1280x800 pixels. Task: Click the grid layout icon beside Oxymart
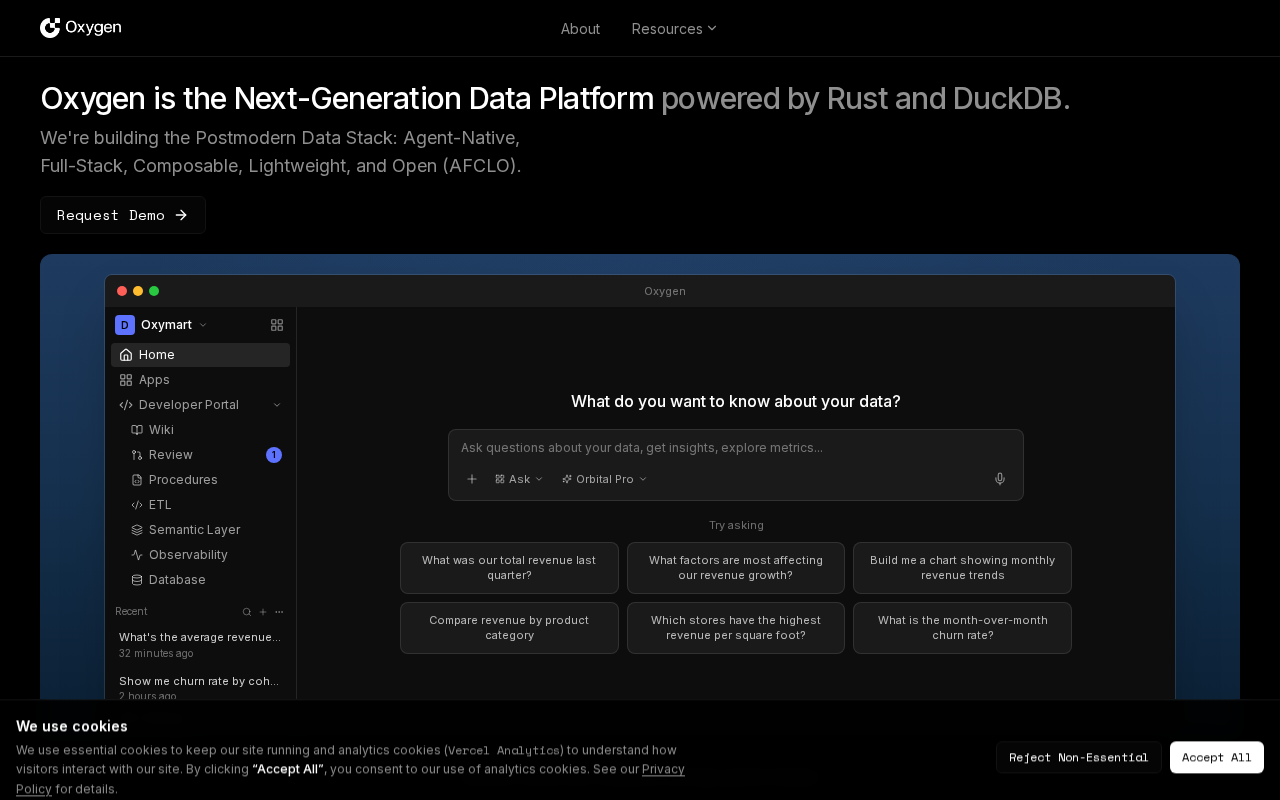(x=277, y=325)
